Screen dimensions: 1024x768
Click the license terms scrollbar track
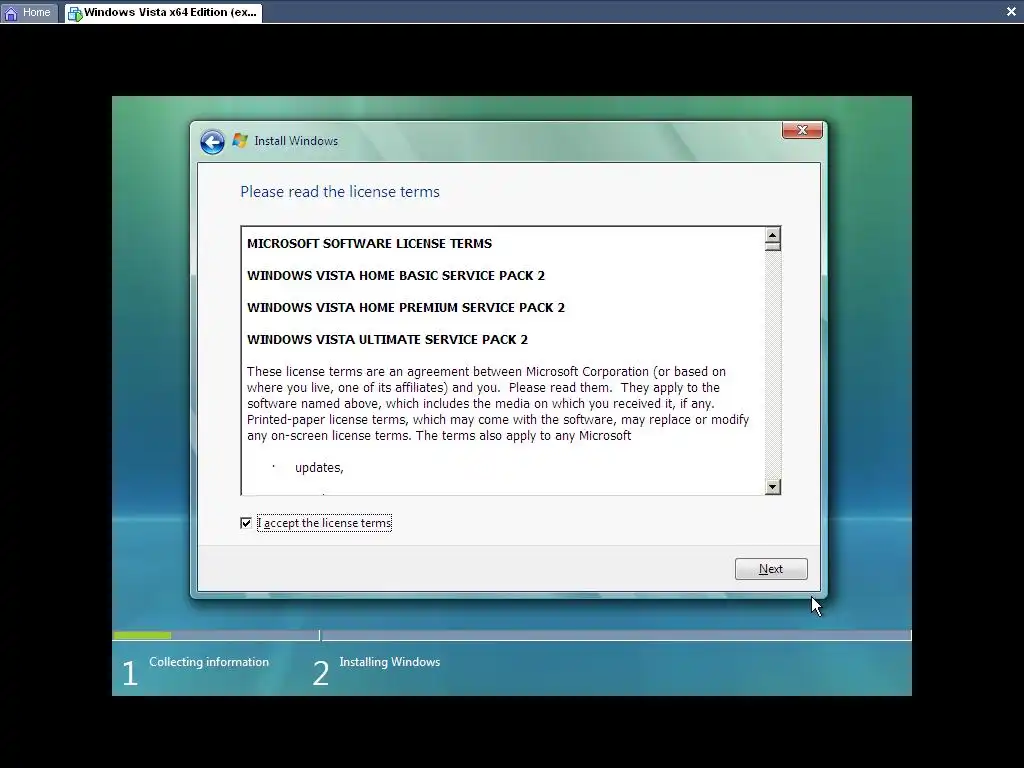coord(773,366)
